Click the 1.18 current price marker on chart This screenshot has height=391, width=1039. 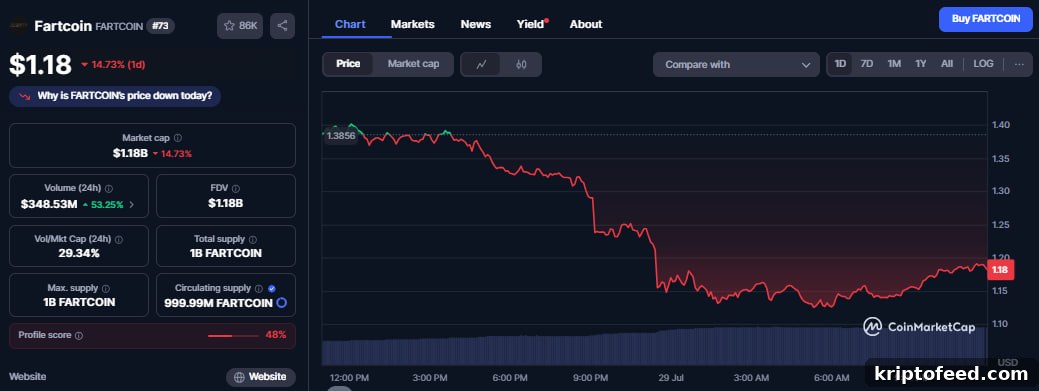click(1000, 270)
